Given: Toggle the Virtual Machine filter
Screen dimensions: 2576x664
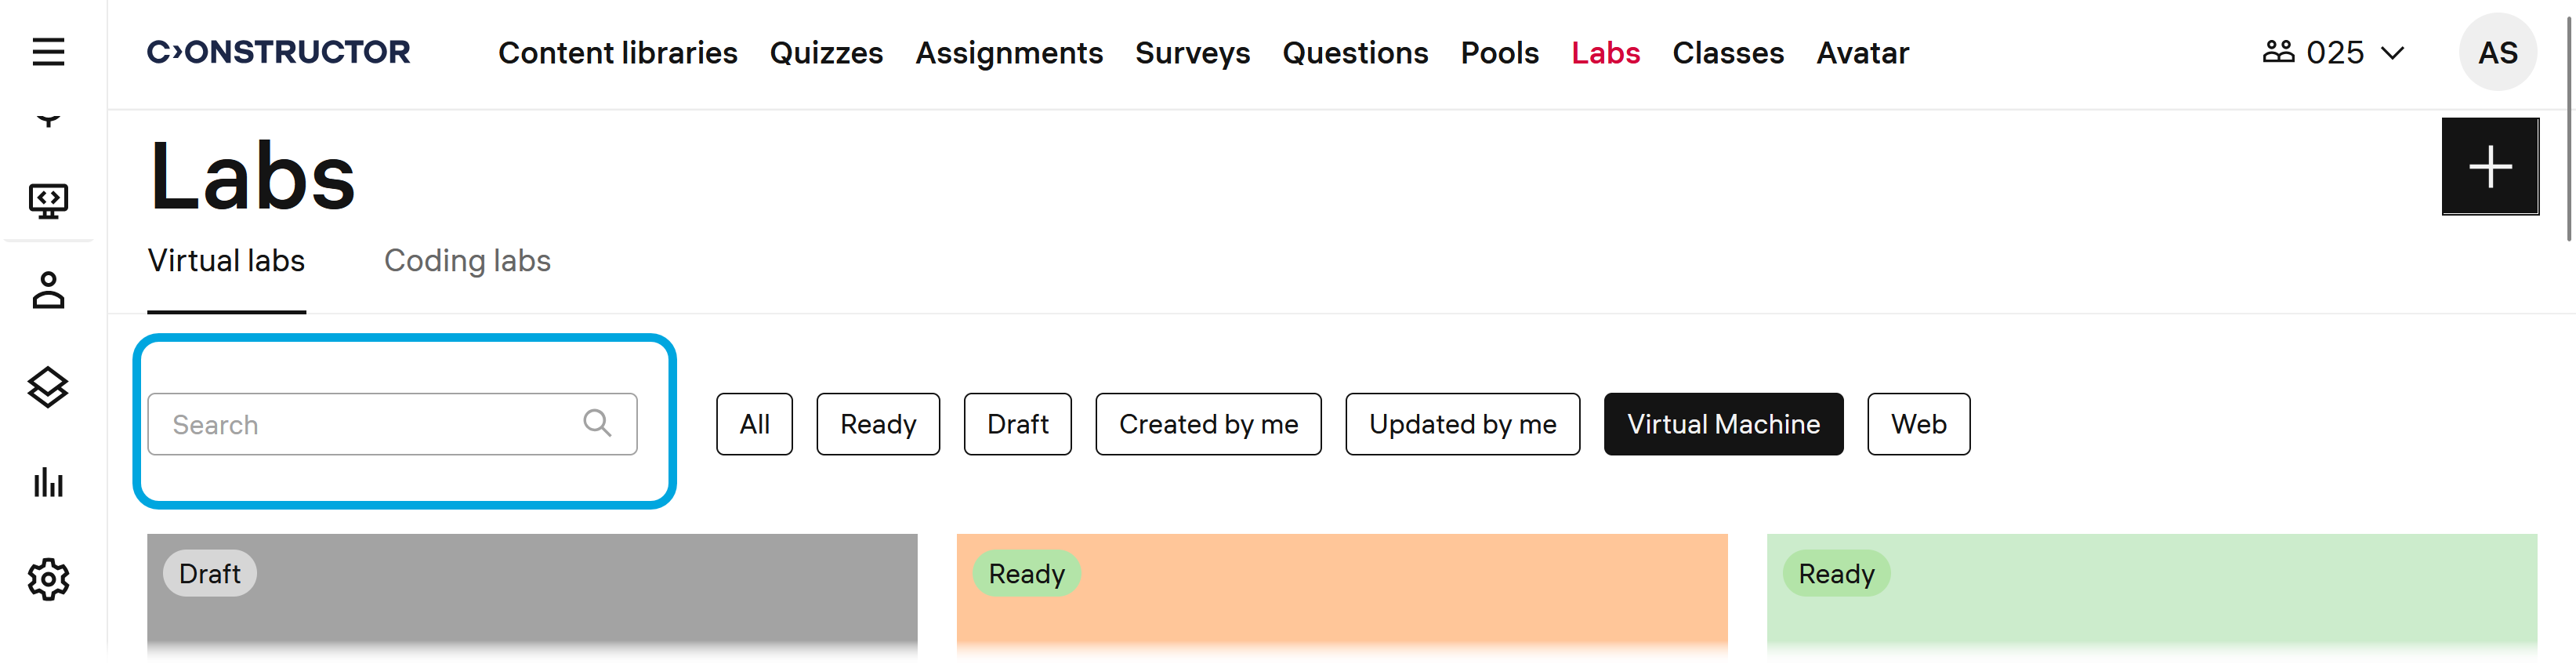Looking at the screenshot, I should point(1722,424).
